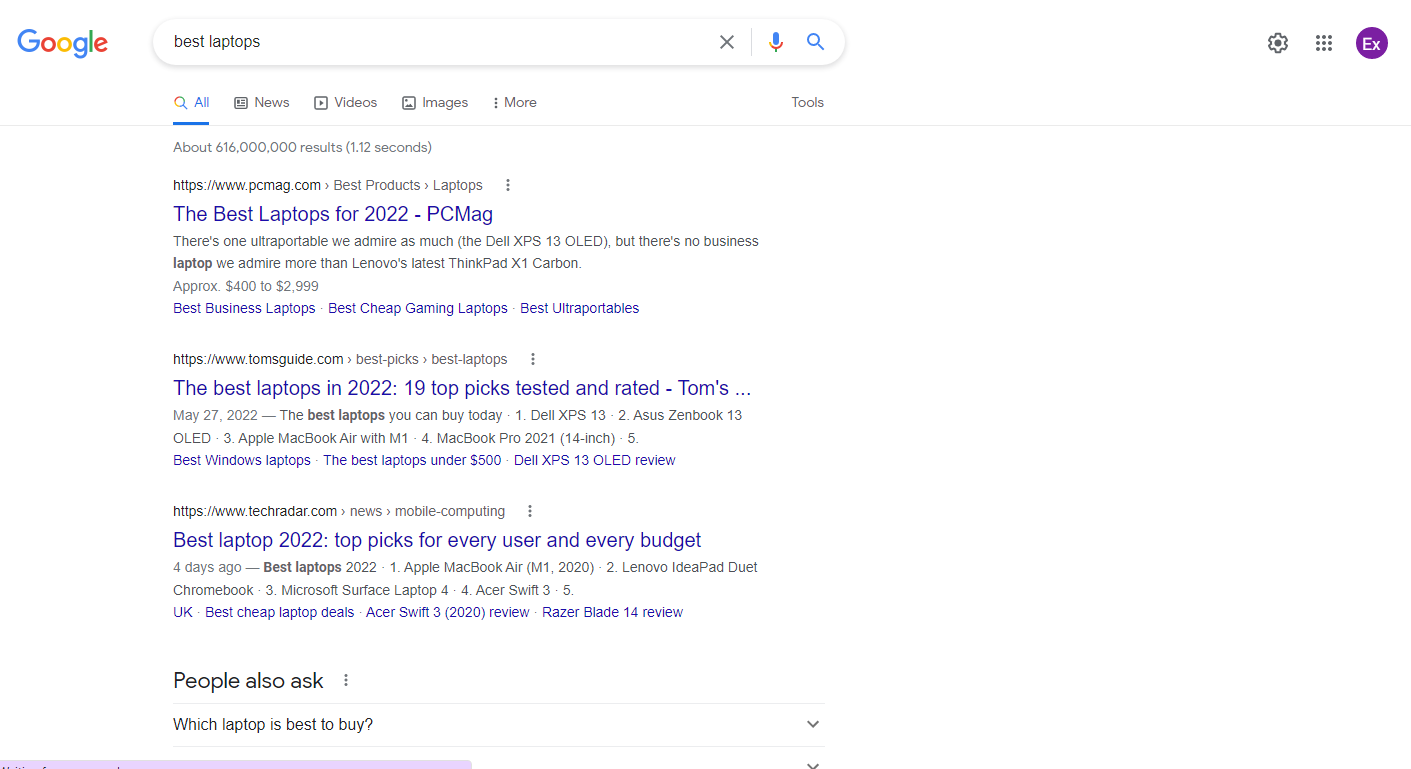1411x769 pixels.
Task: Switch to the News tab
Action: point(262,102)
